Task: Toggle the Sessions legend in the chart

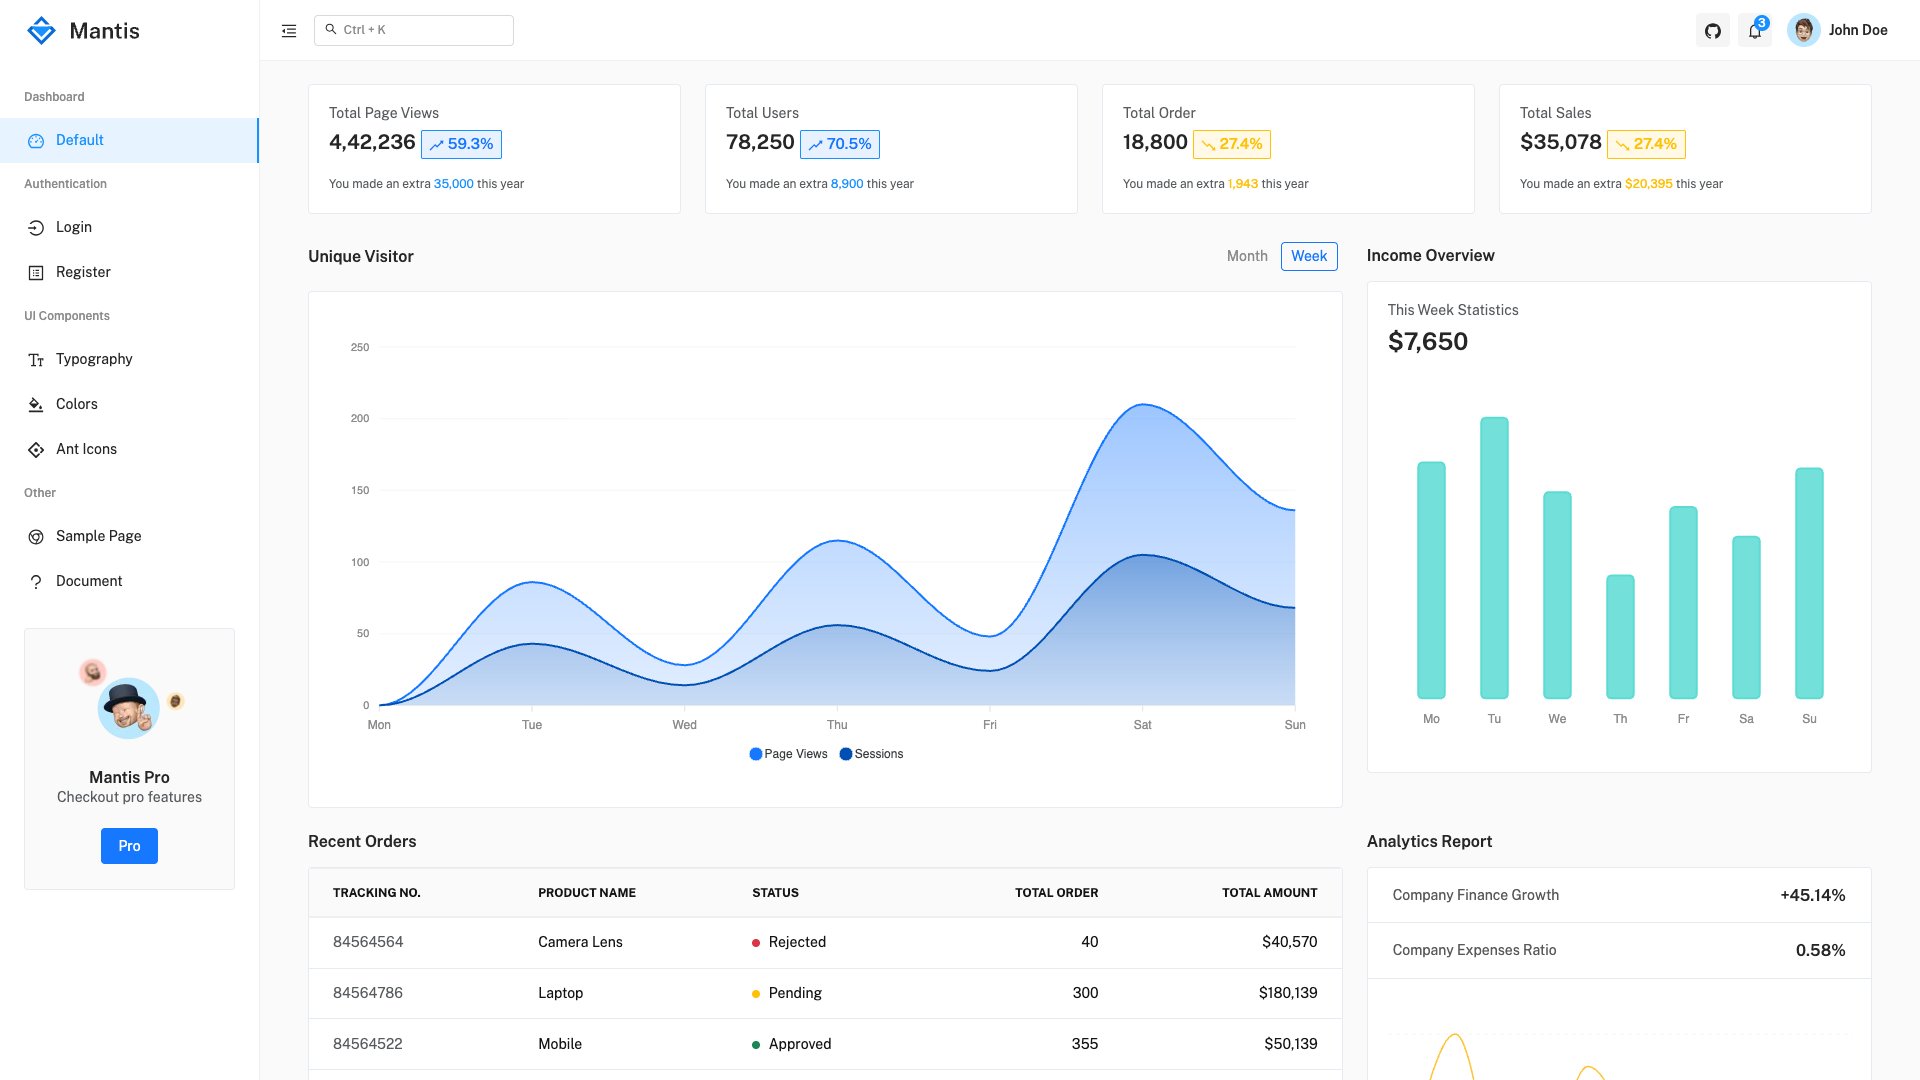Action: pyautogui.click(x=872, y=753)
